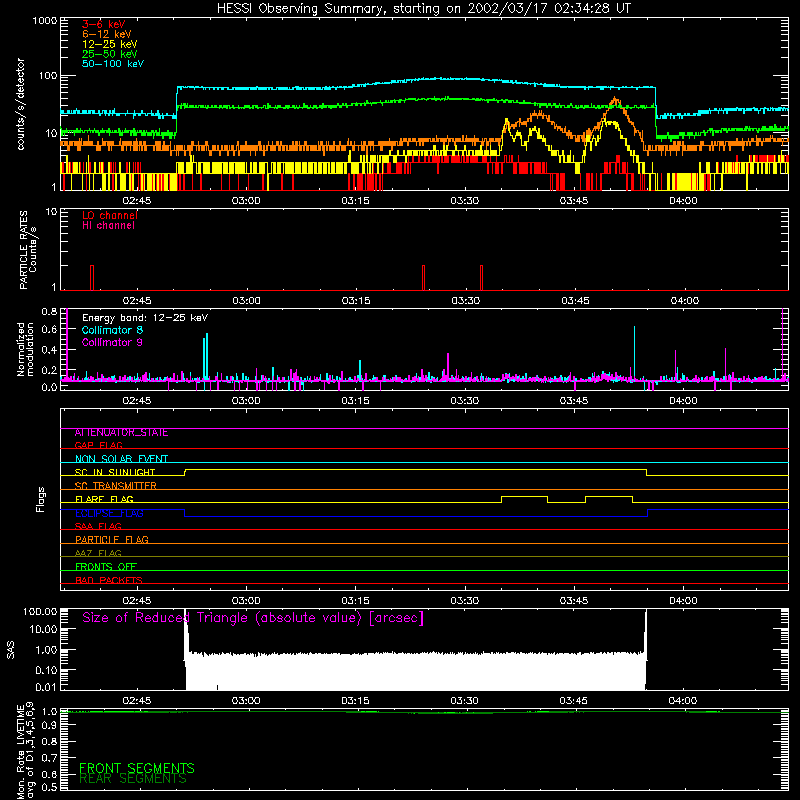Screen dimensions: 800x800
Task: Select the FLARE_FLAG label
Action: [104, 499]
